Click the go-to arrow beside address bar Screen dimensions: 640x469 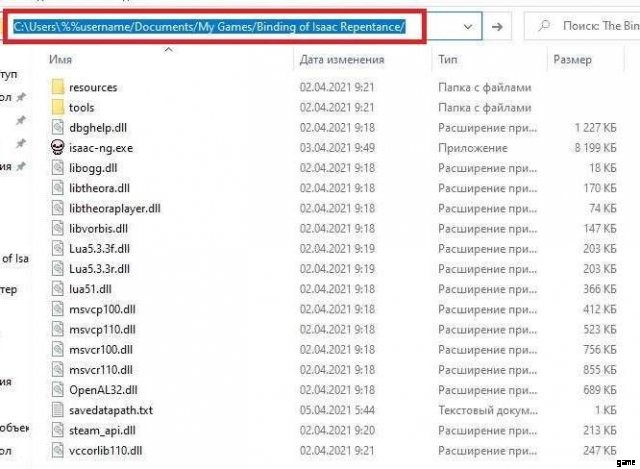coord(498,25)
